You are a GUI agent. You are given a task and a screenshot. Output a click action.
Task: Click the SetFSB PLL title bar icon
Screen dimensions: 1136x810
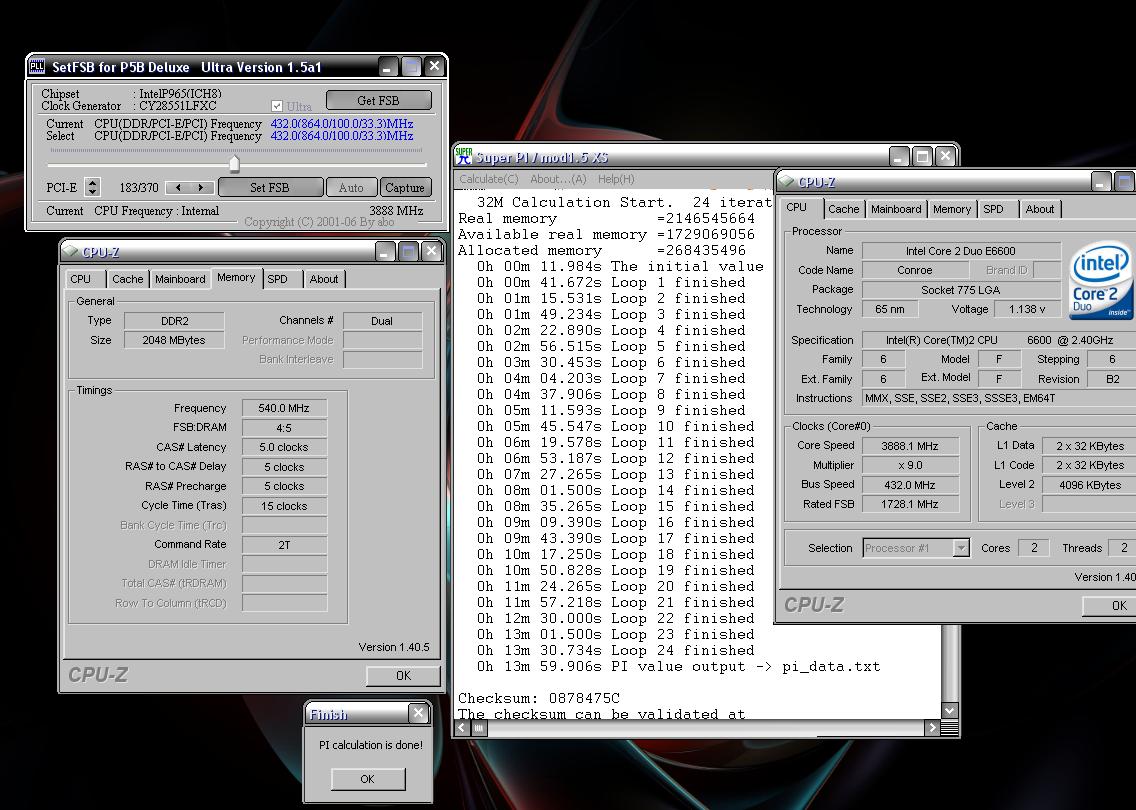tap(37, 67)
